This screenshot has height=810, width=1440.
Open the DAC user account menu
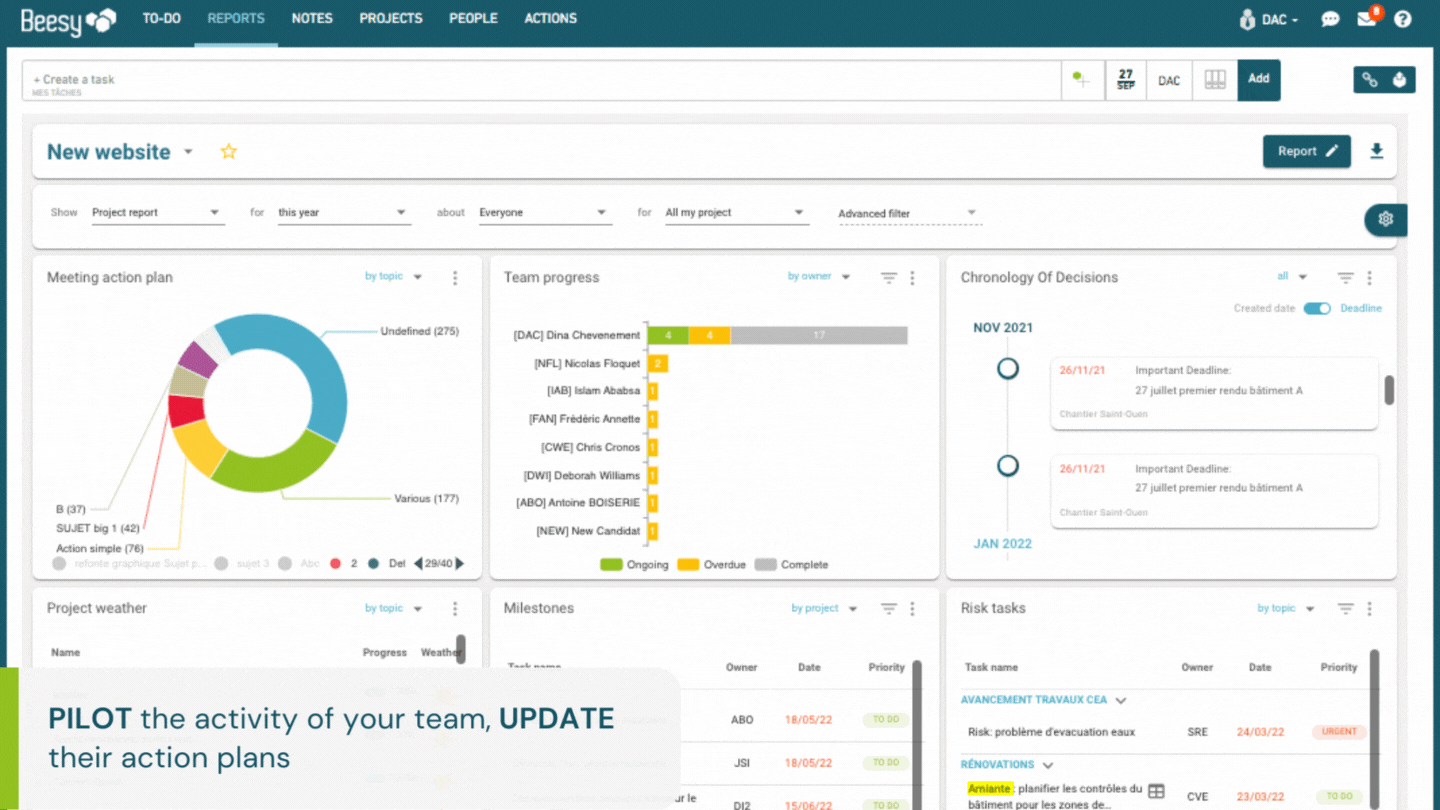[x=1269, y=19]
